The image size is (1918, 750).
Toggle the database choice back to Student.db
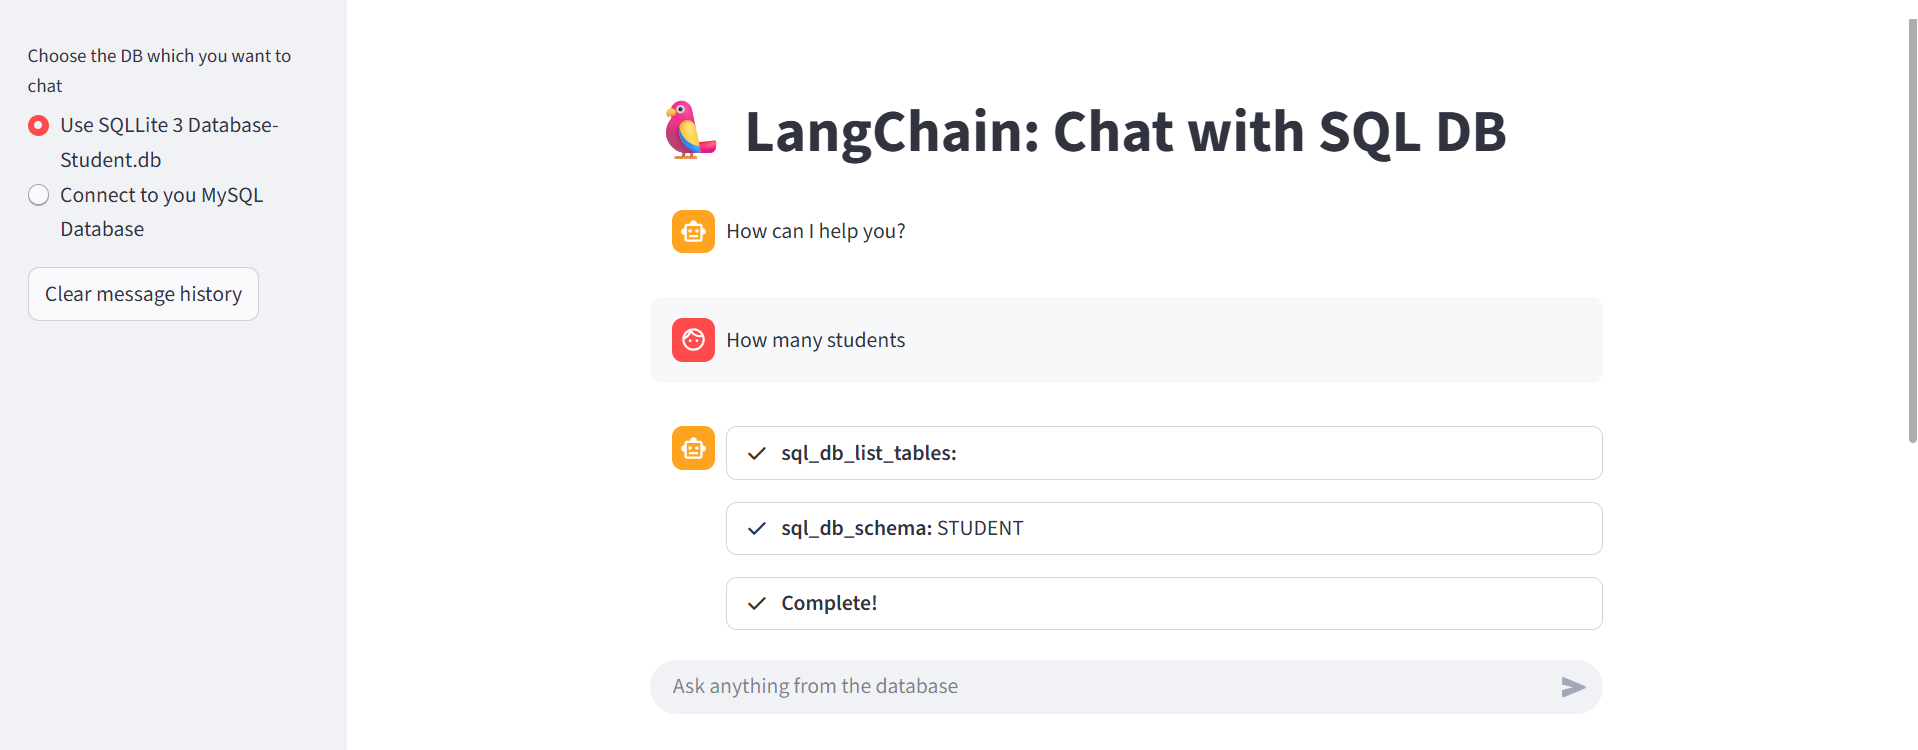39,125
